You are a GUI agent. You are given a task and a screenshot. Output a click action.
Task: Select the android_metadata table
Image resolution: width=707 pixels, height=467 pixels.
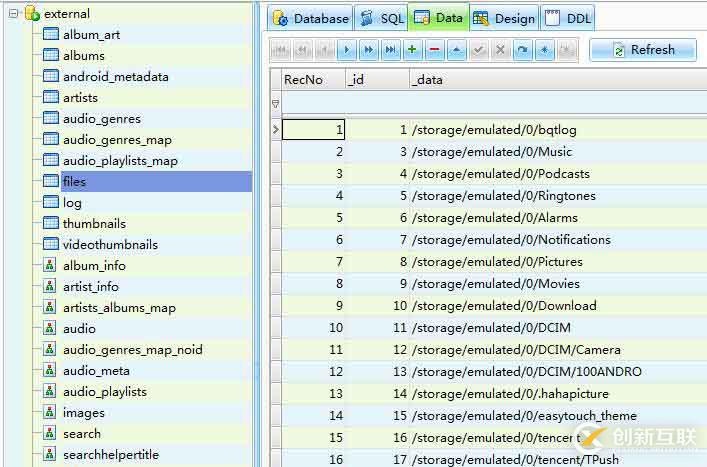pos(116,77)
